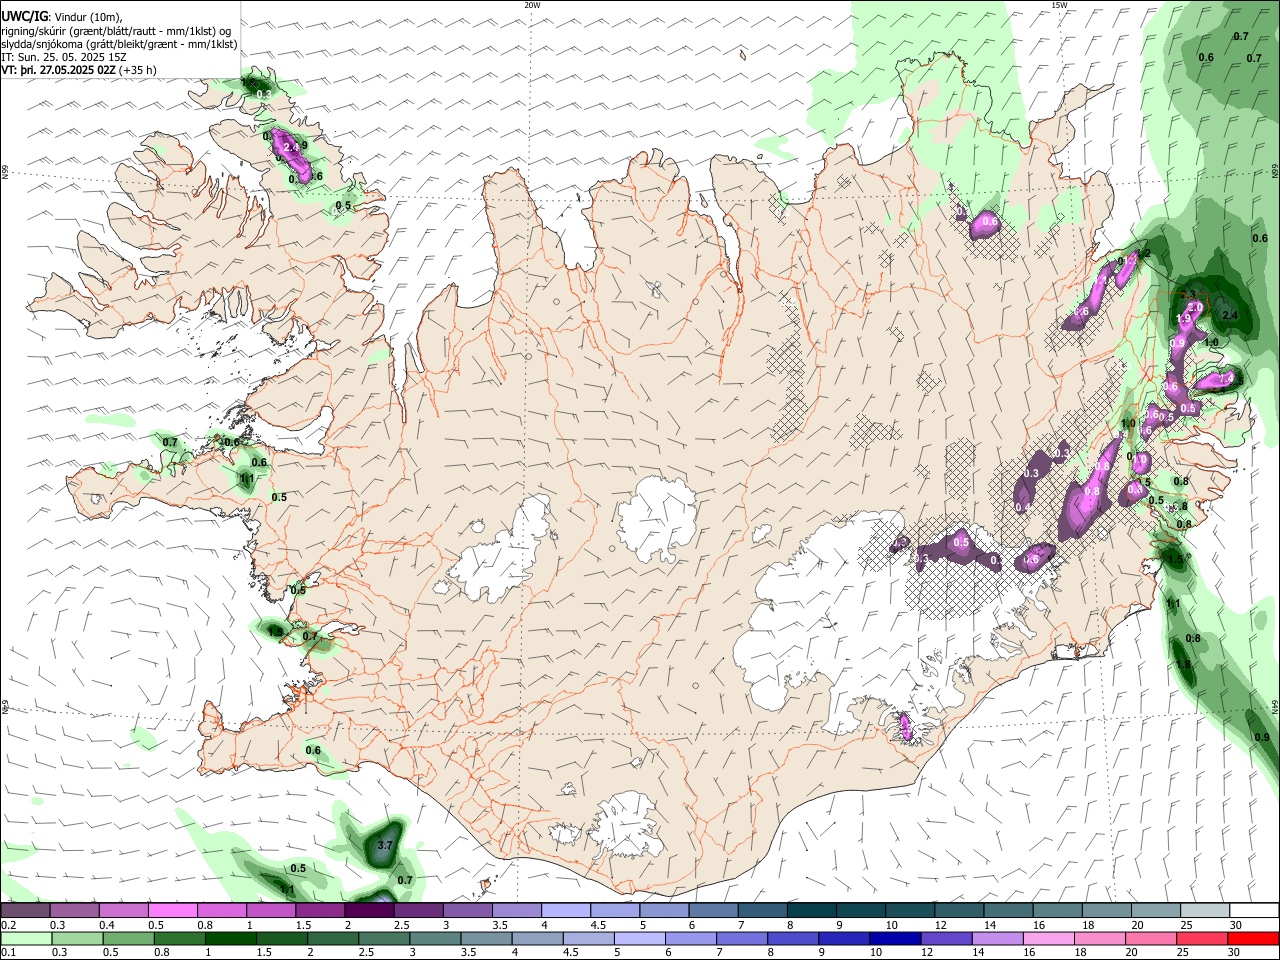Viewport: 1280px width, 960px height.
Task: Pick the dark blue swatch between 10 and 12
Action: tap(894, 939)
